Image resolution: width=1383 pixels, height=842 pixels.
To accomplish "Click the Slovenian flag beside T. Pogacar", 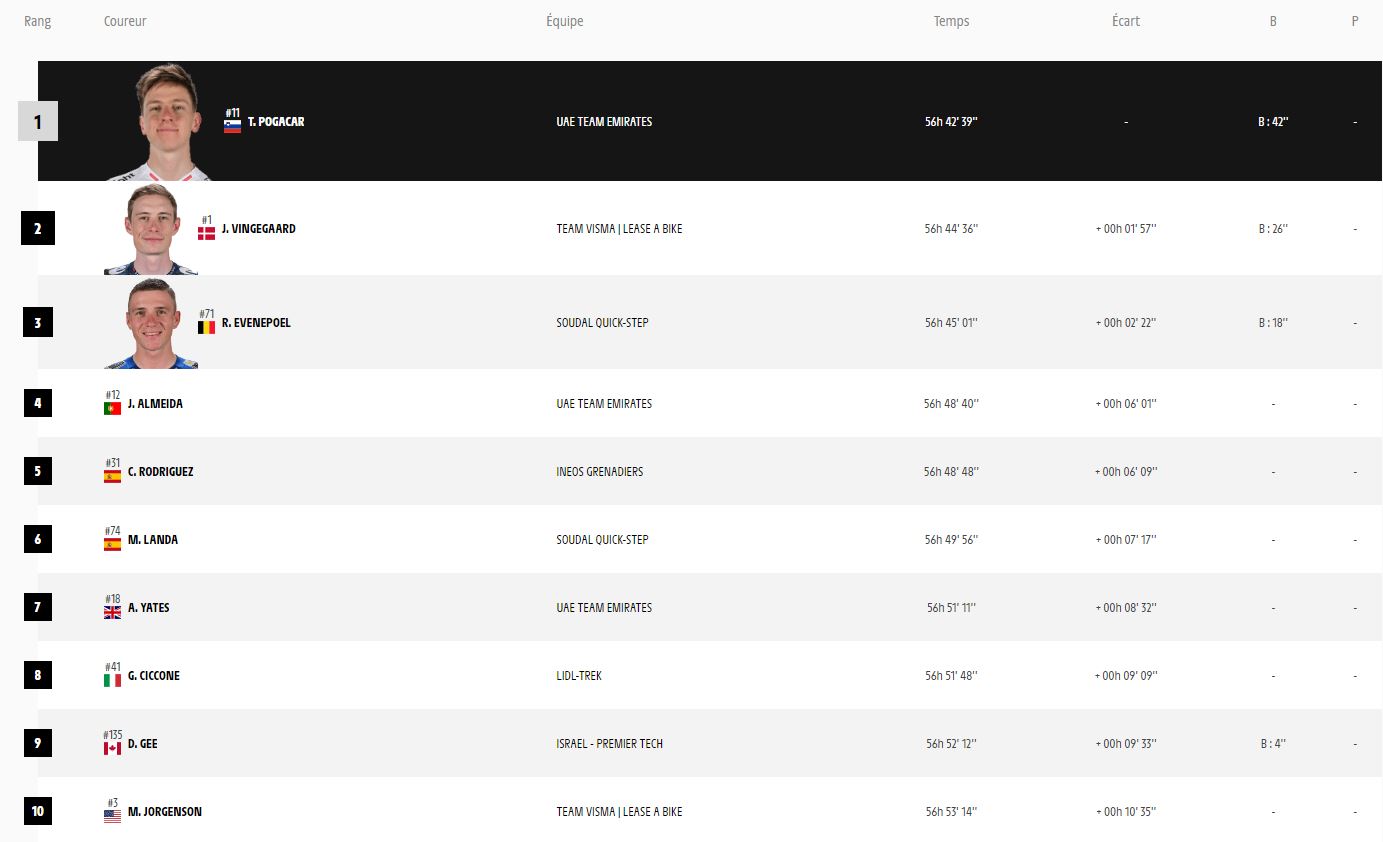I will coord(232,127).
